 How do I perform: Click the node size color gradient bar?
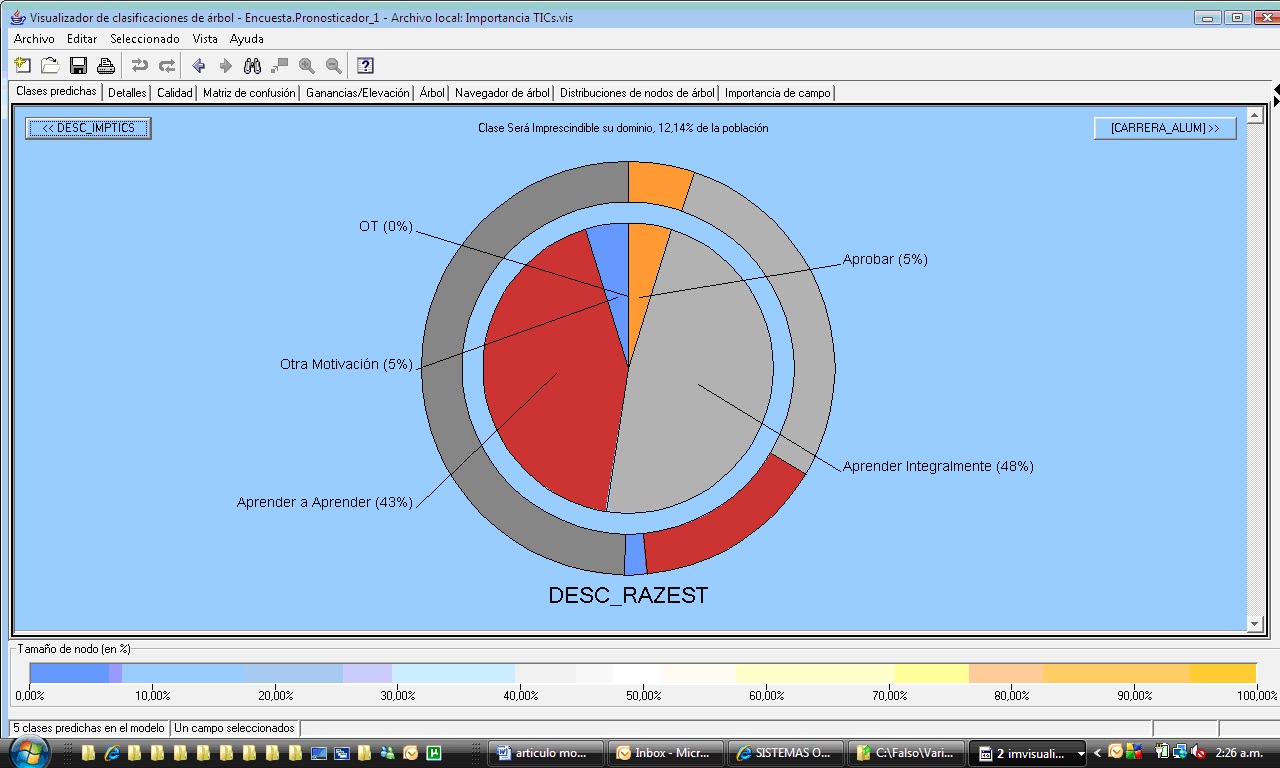[642, 673]
